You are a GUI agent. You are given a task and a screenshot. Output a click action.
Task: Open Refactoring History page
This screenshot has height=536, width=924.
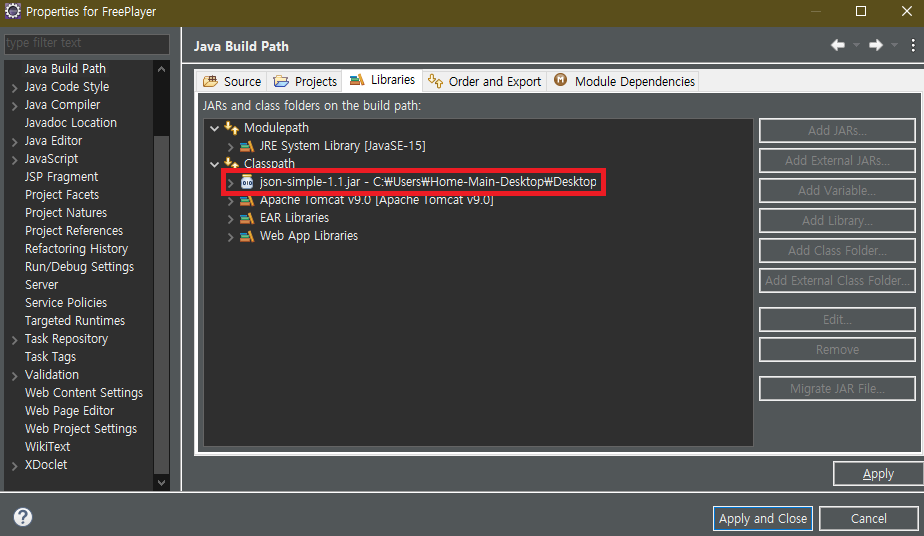point(76,249)
